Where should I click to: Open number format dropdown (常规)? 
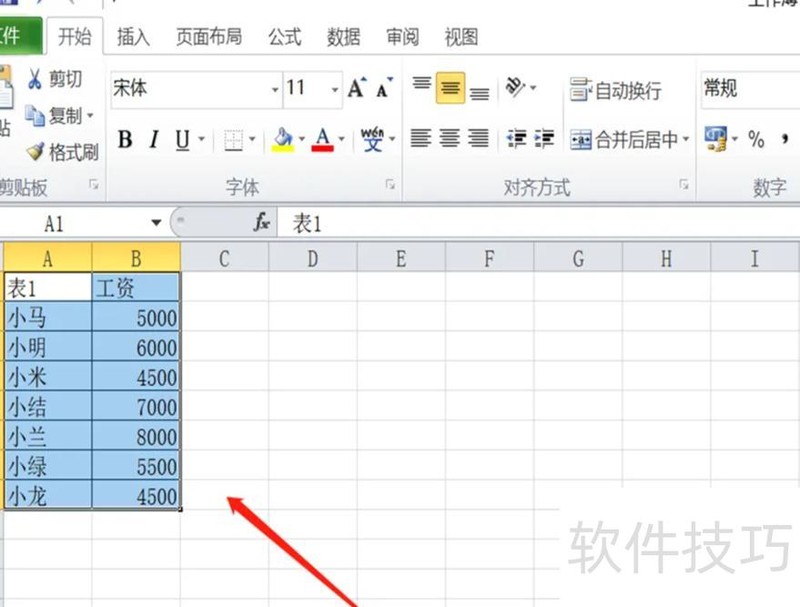[750, 89]
